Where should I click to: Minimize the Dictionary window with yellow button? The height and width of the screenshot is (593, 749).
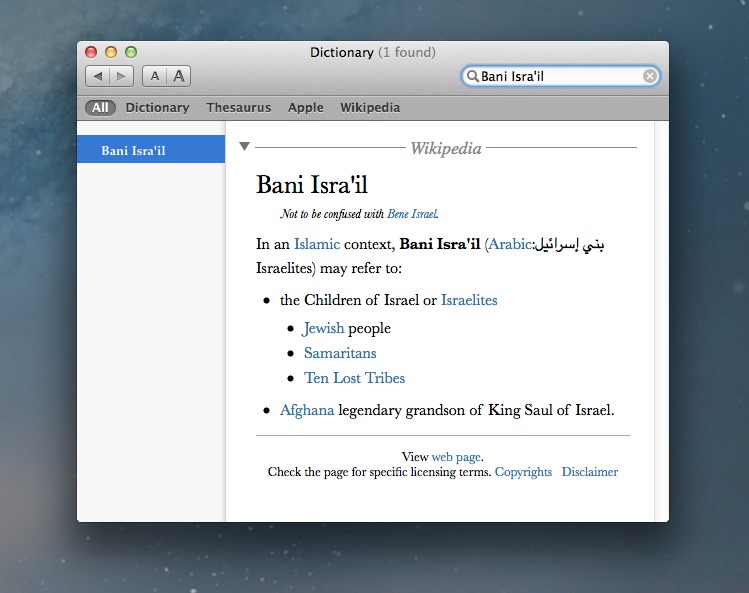pos(111,52)
